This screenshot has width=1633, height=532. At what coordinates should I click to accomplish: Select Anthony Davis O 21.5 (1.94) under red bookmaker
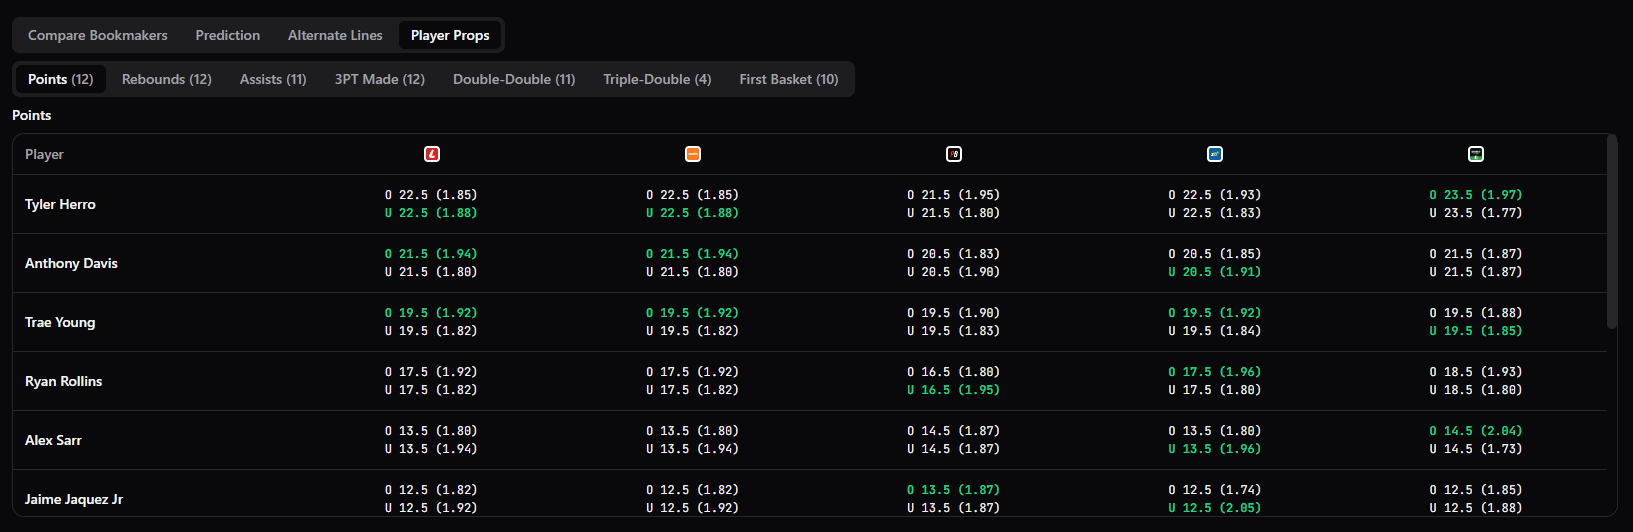[x=432, y=254]
